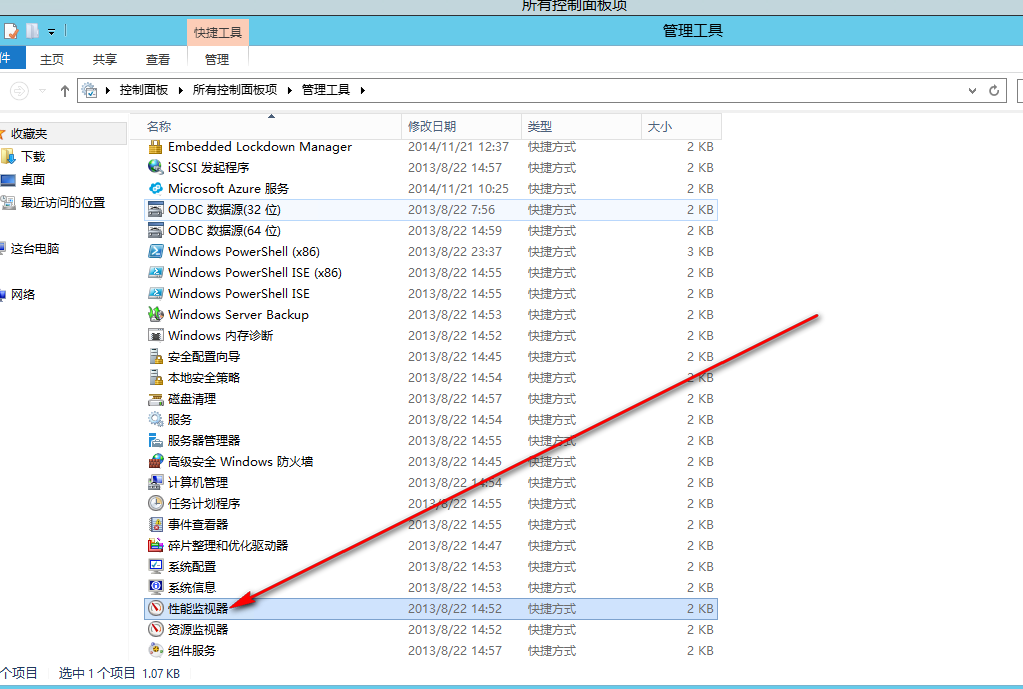Click the Windows PowerShell ISE icon

click(156, 293)
